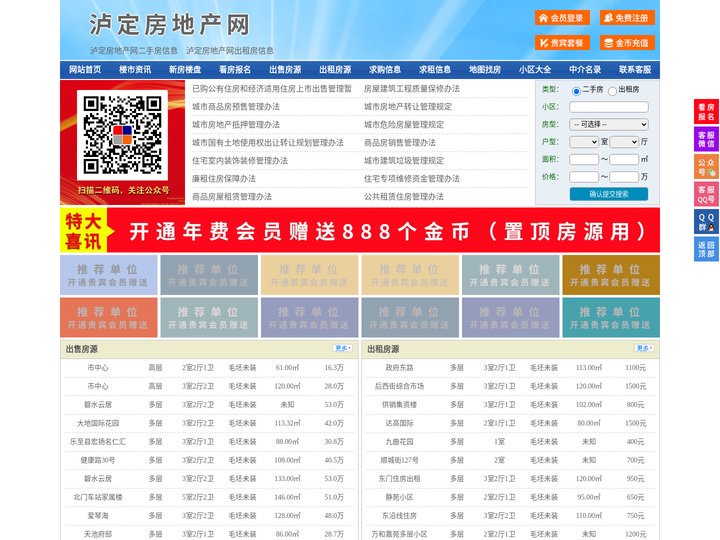Click the sidebar 看房报名 icon
The image size is (720, 540).
[x=706, y=112]
